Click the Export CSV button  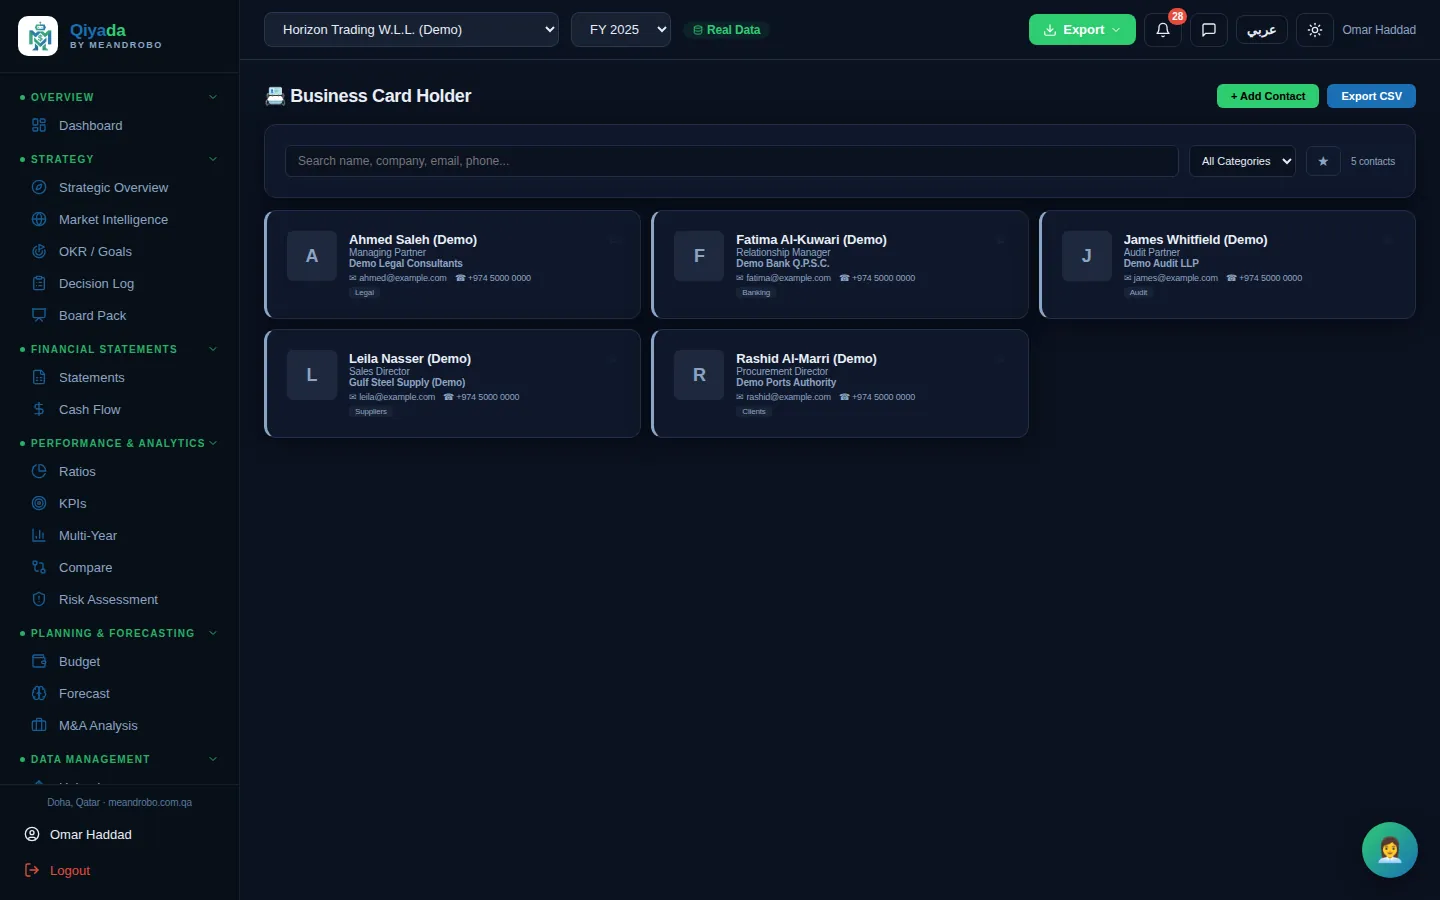coord(1371,96)
